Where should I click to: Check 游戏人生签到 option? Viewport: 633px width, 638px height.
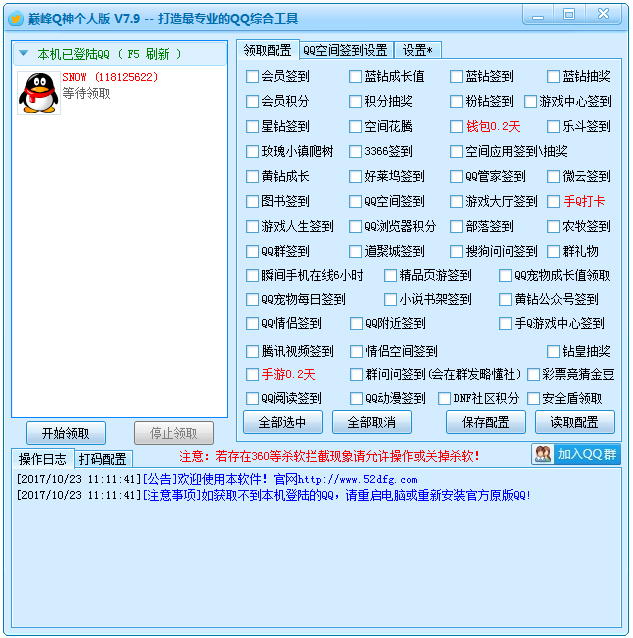pos(252,226)
